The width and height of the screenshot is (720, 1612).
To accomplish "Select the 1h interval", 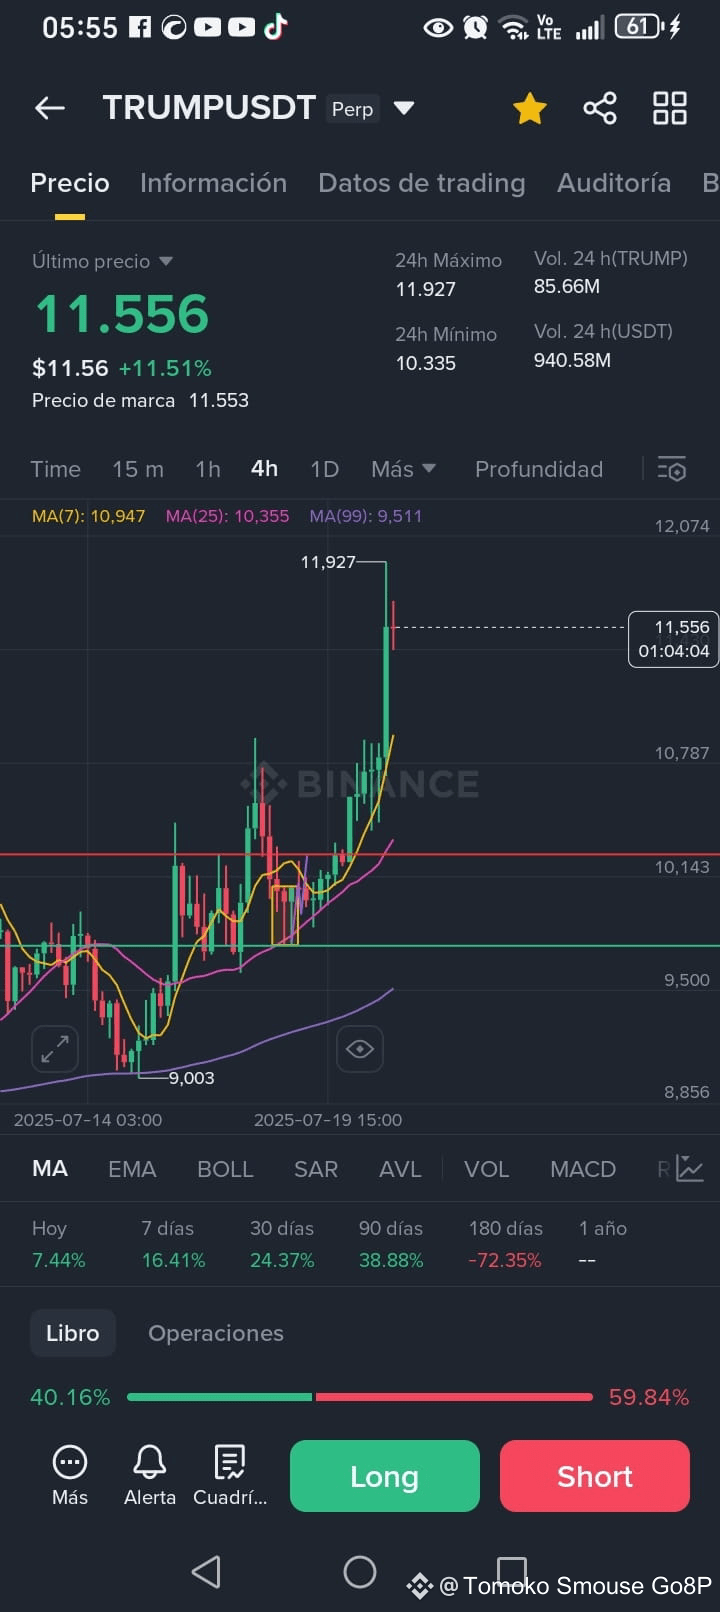I will click(207, 469).
